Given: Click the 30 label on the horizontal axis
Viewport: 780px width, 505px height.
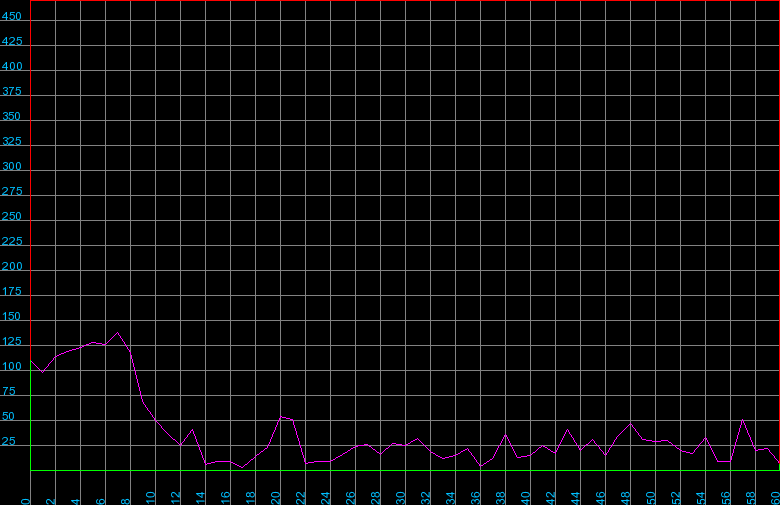Looking at the screenshot, I should [400, 498].
